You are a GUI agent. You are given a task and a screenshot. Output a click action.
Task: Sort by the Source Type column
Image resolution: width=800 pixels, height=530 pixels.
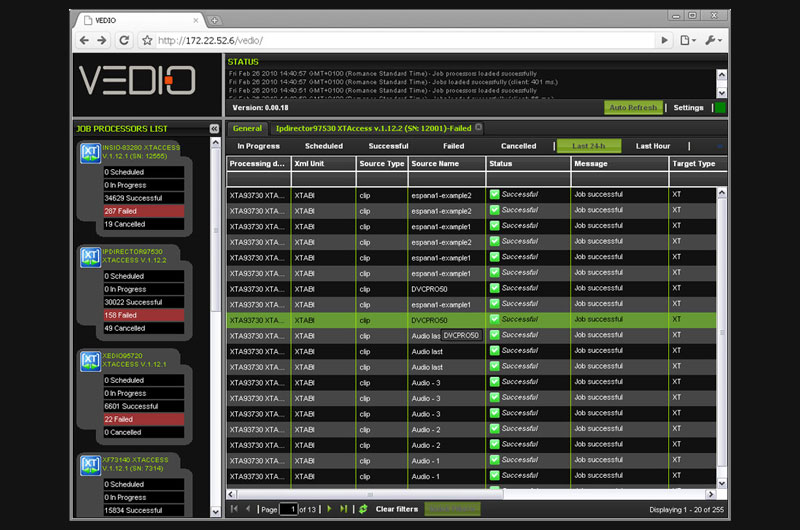382,164
